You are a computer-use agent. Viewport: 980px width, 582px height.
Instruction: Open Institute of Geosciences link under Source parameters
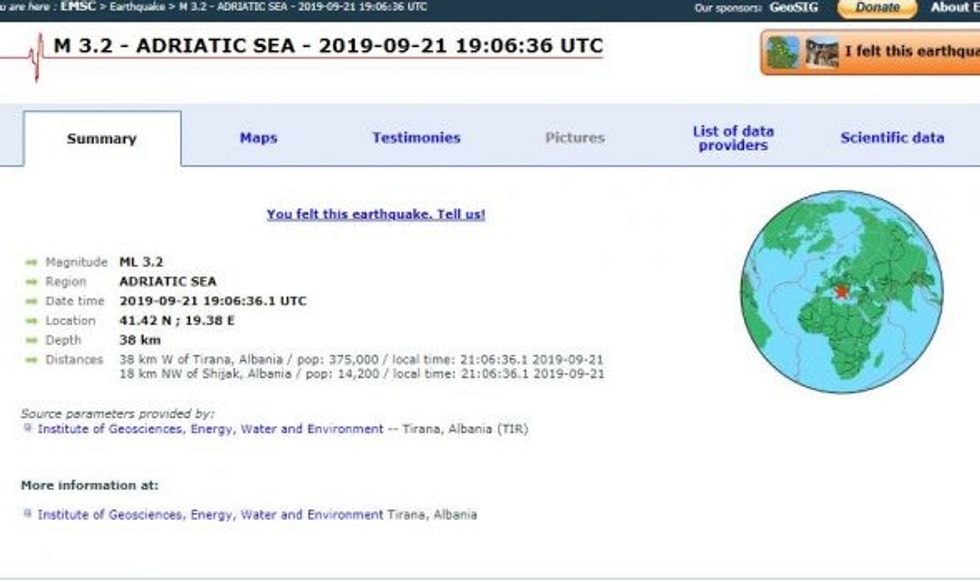pyautogui.click(x=210, y=429)
